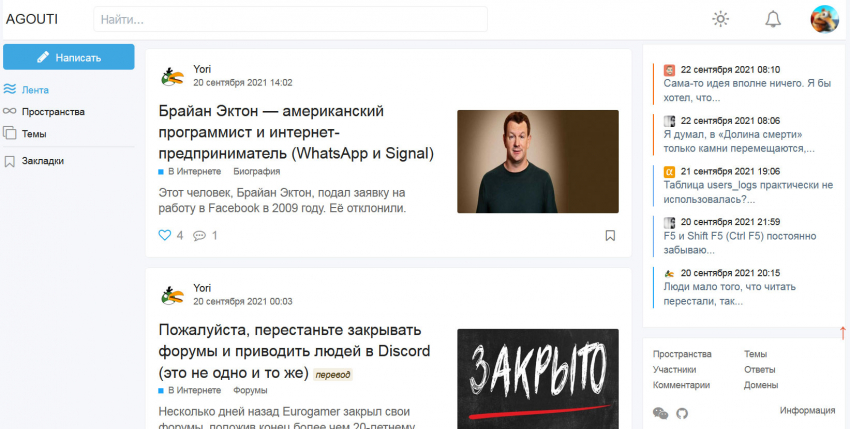Focus the Найти search field
Image resolution: width=850 pixels, height=429 pixels.
point(290,20)
